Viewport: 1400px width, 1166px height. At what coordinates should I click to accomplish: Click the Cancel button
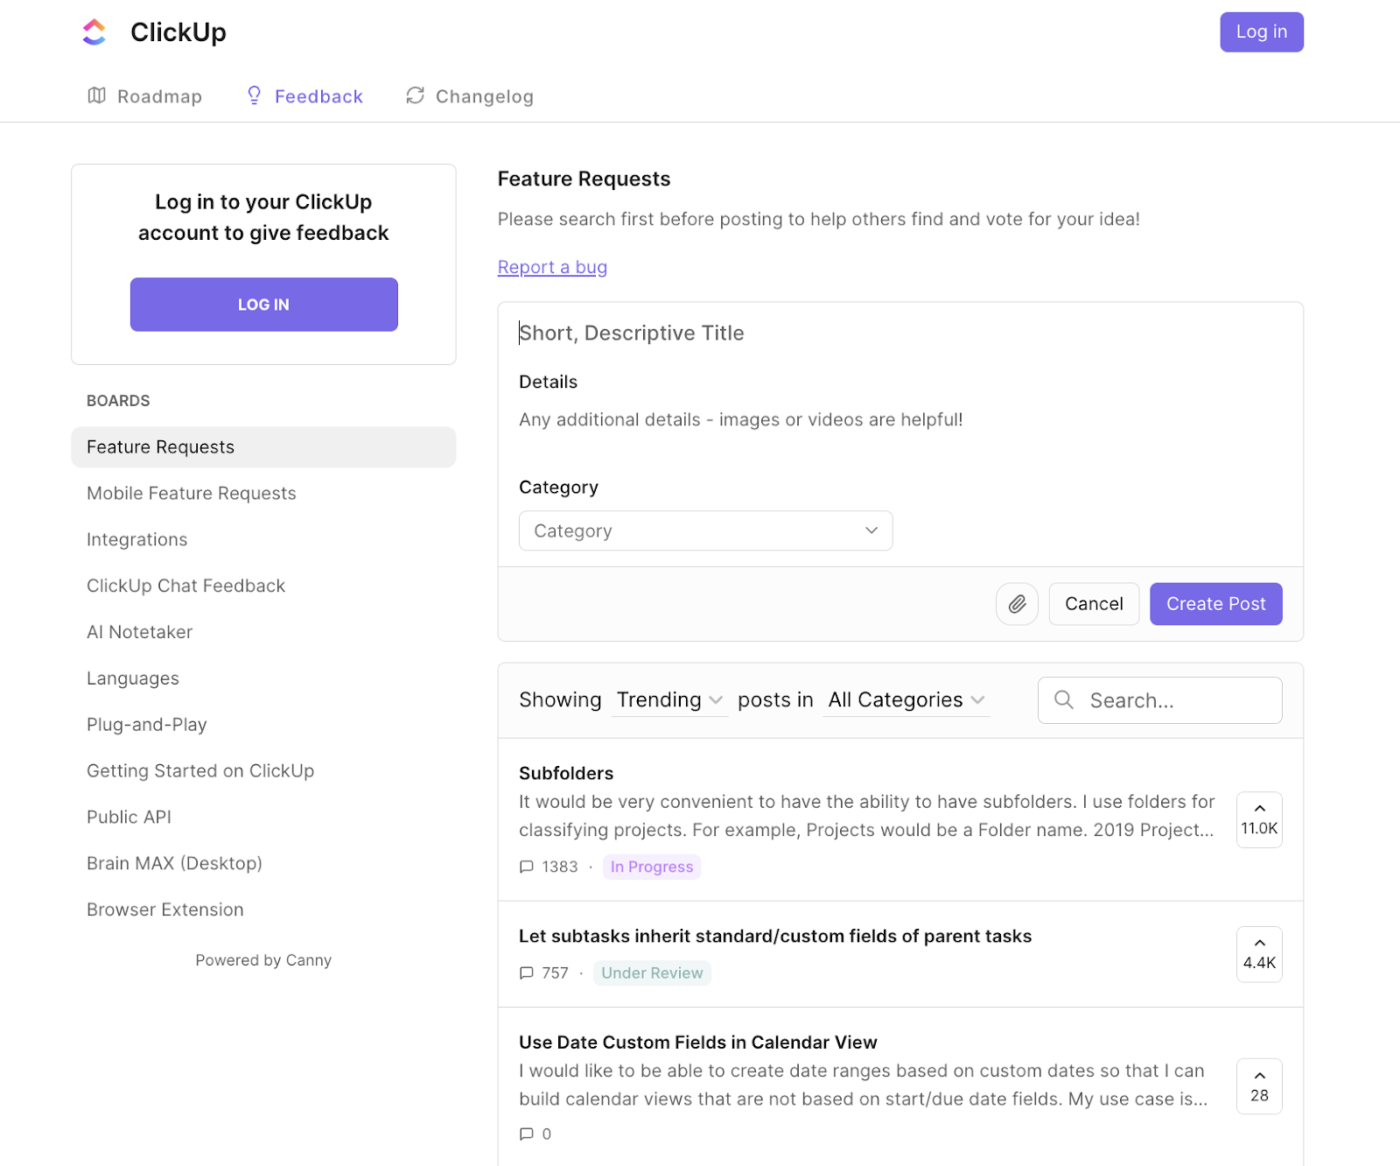coord(1094,604)
